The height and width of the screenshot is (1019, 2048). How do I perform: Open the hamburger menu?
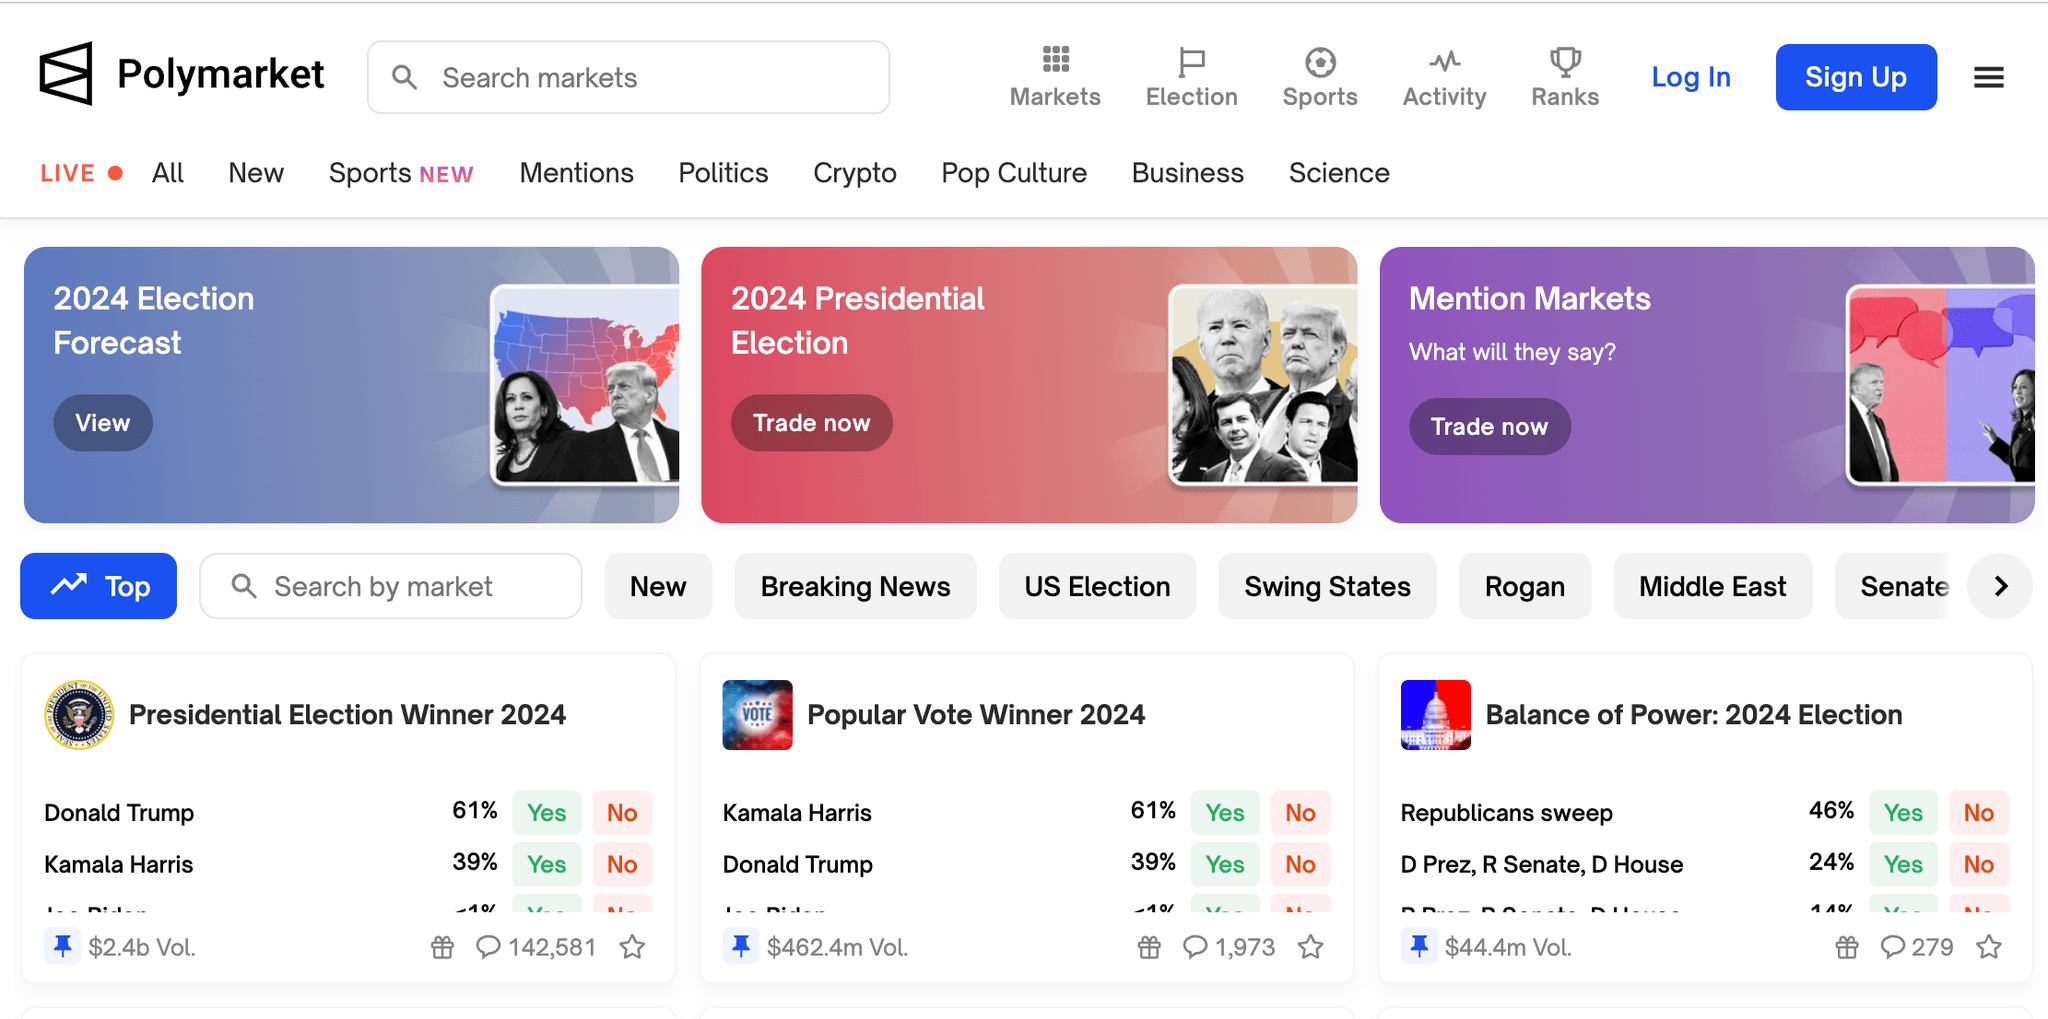tap(1988, 77)
